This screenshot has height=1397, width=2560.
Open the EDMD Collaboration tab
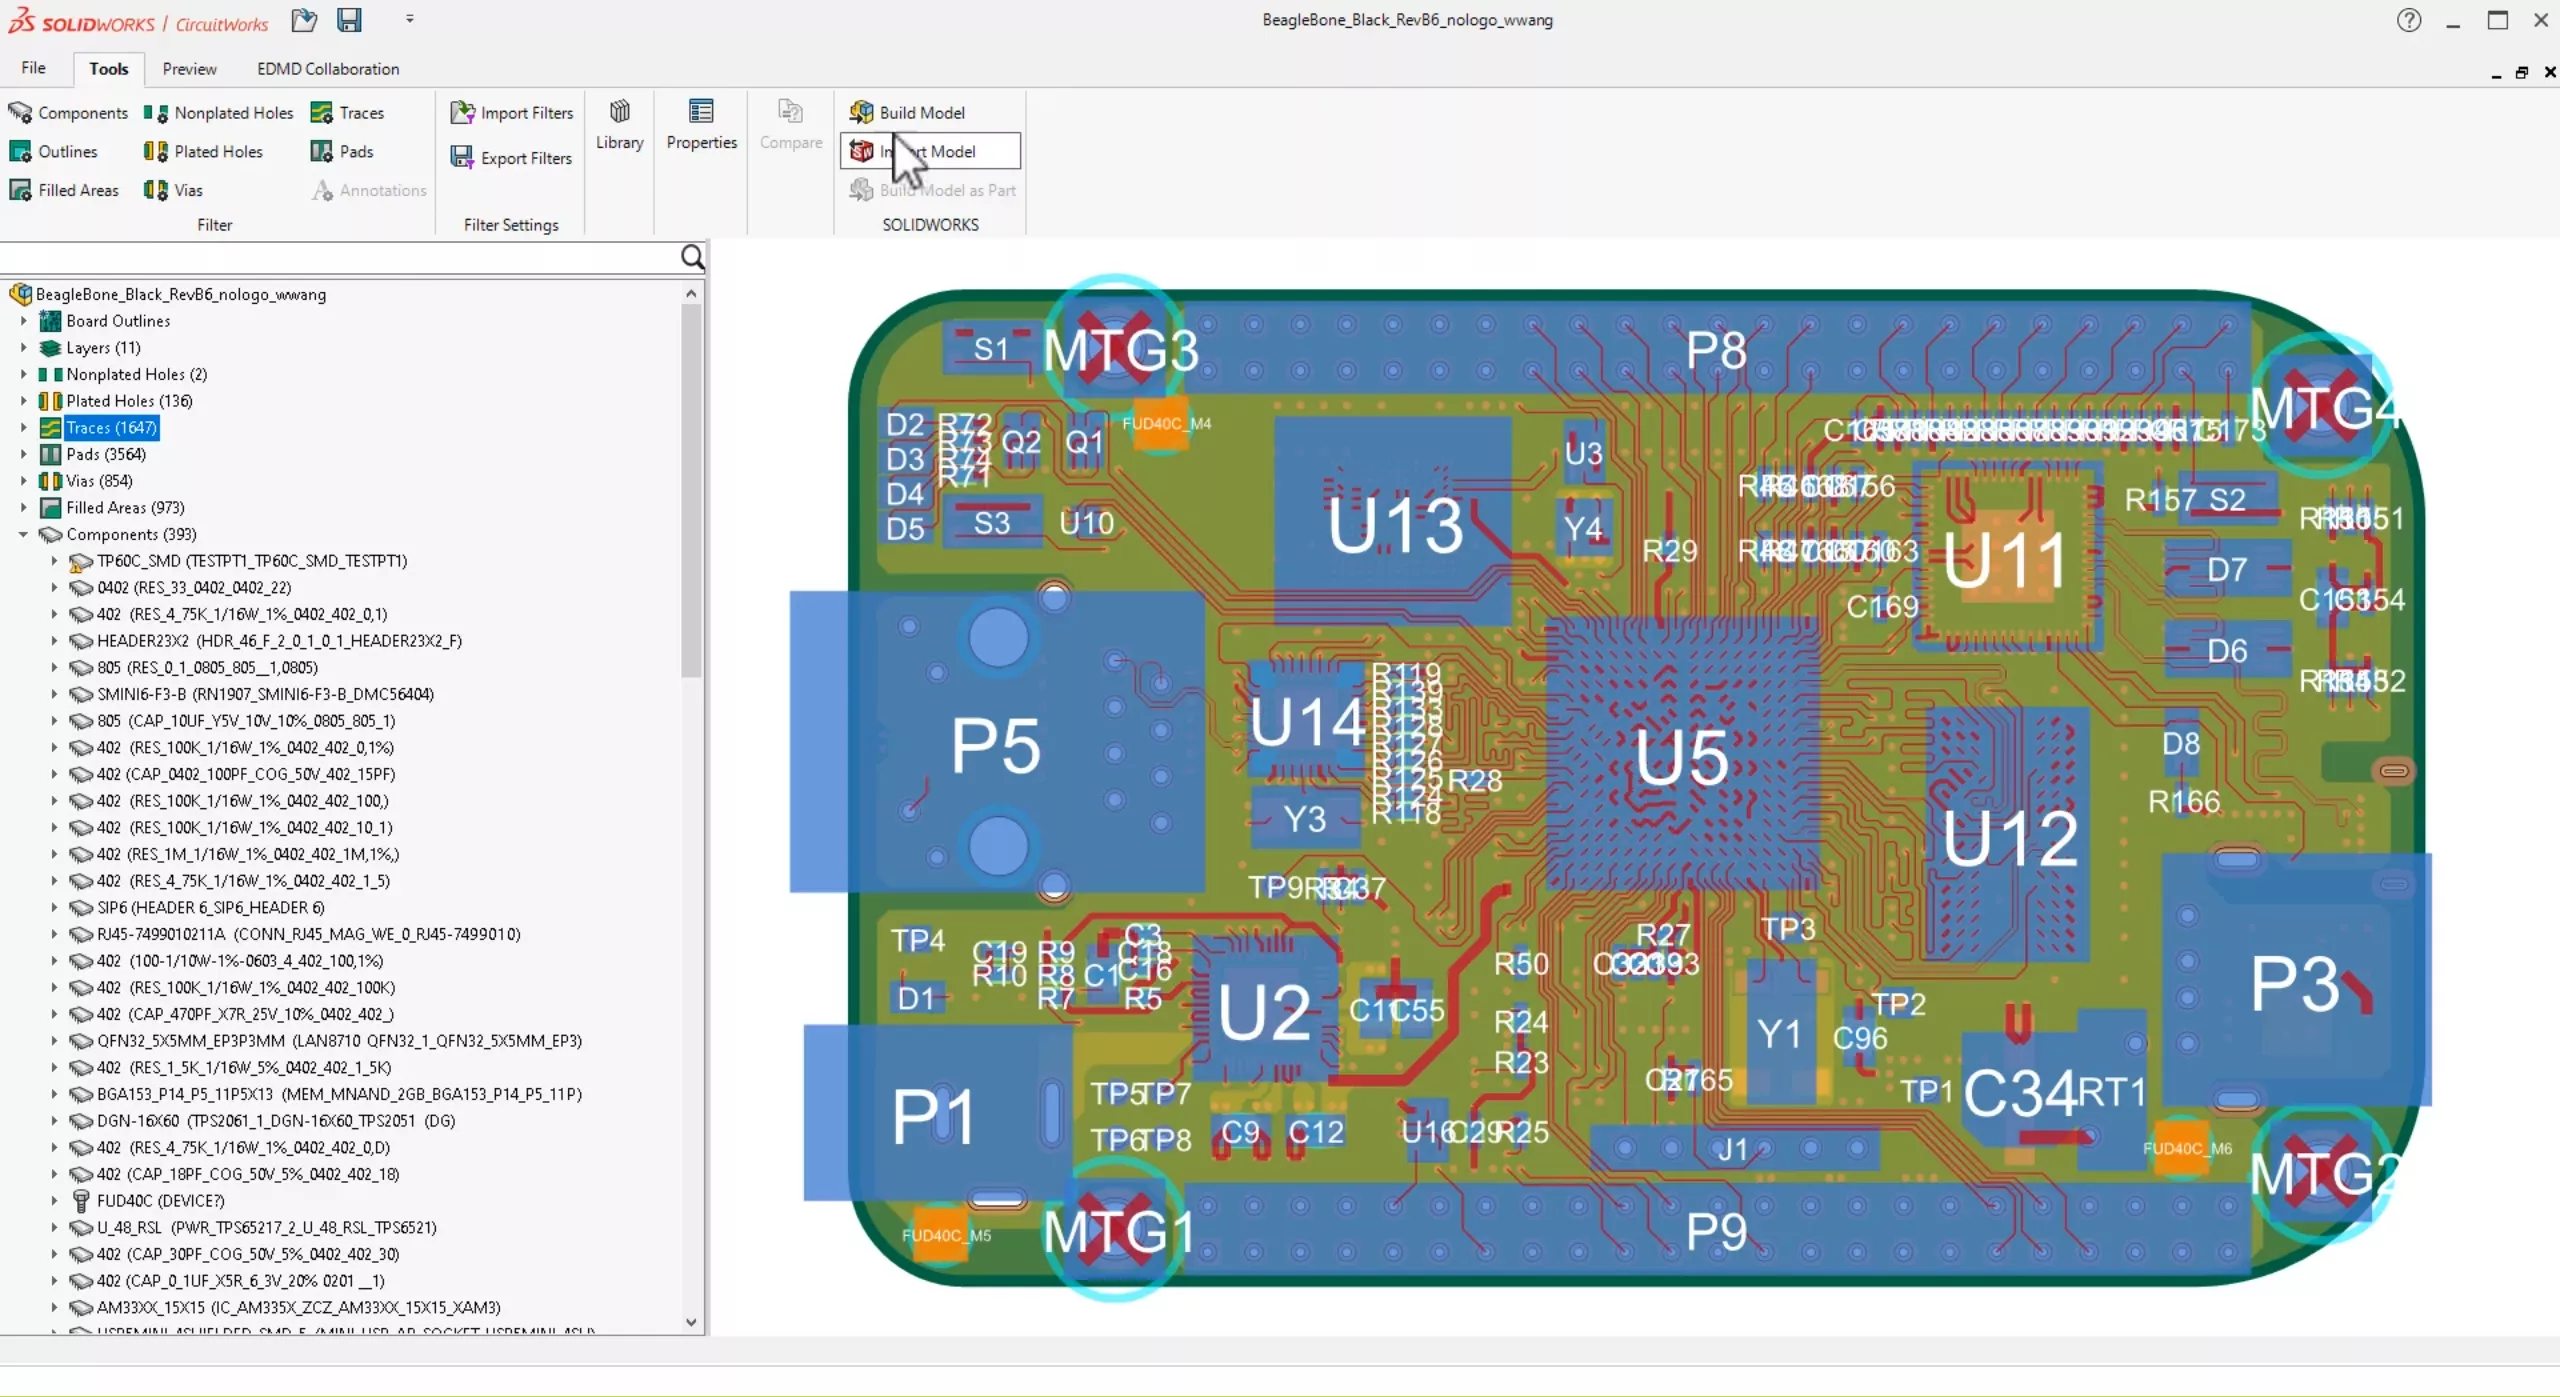click(328, 68)
